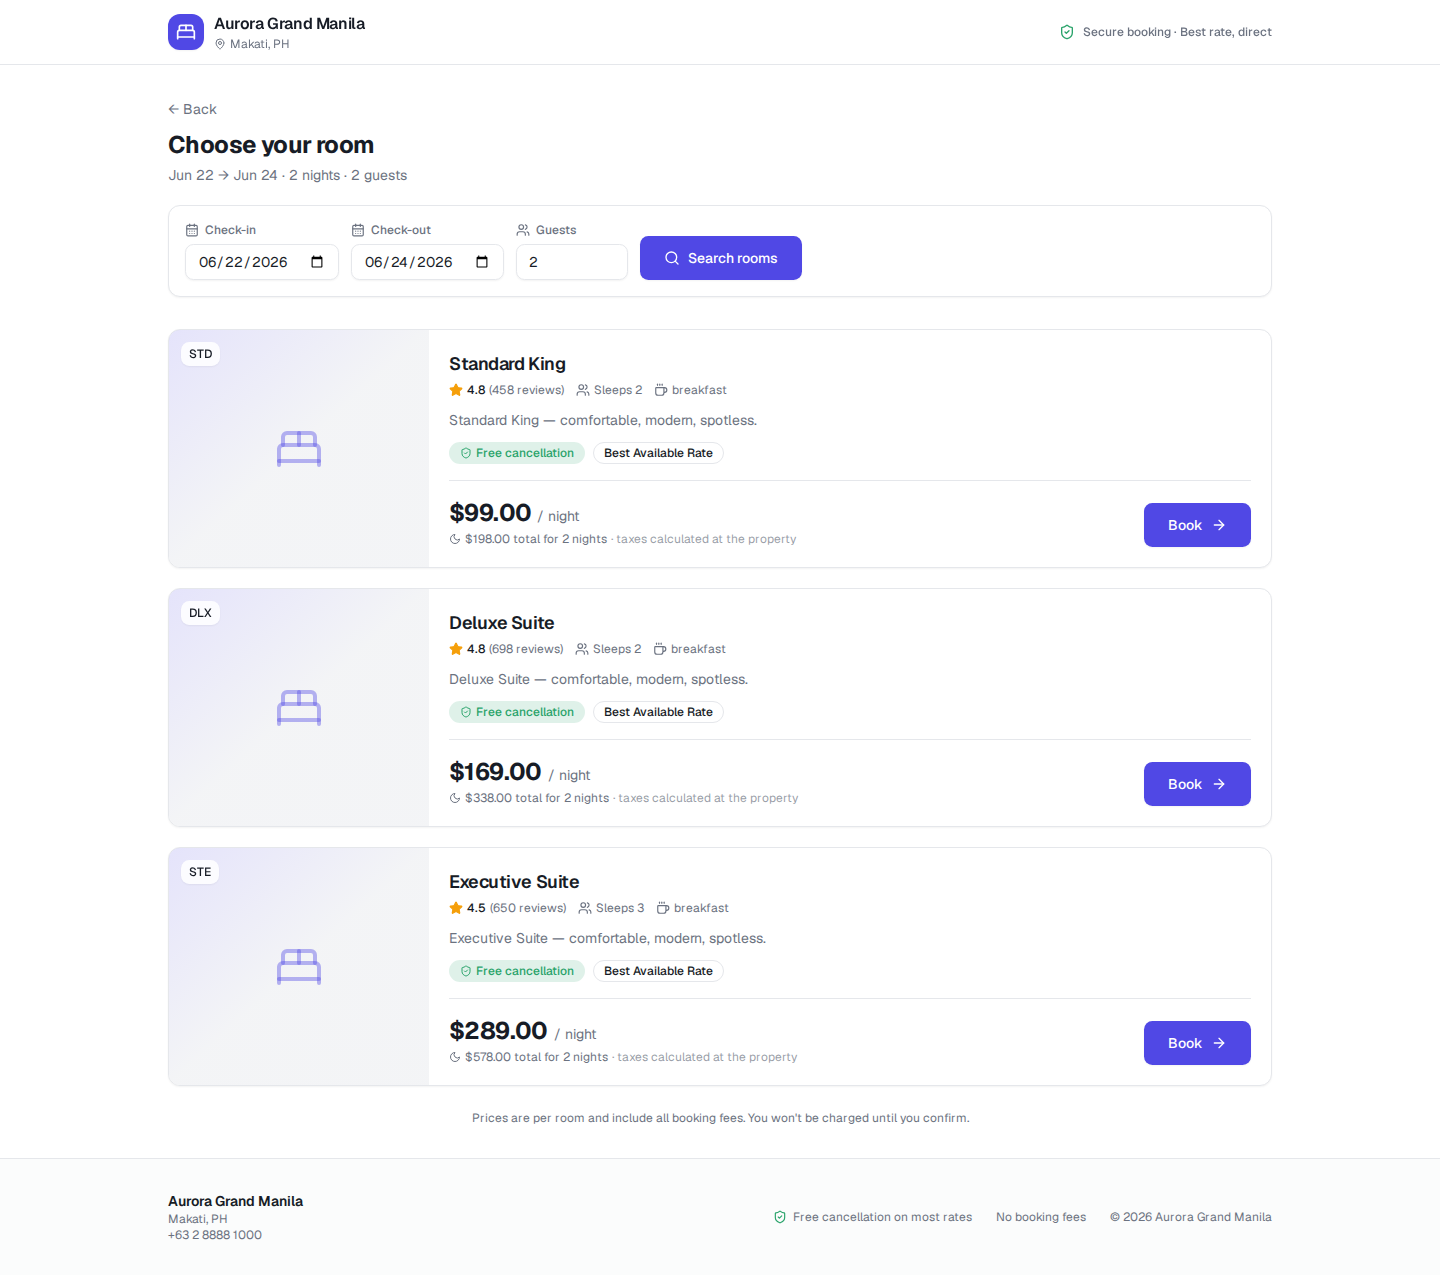This screenshot has height=1275, width=1440.
Task: Focus the Guests number field
Action: point(572,262)
